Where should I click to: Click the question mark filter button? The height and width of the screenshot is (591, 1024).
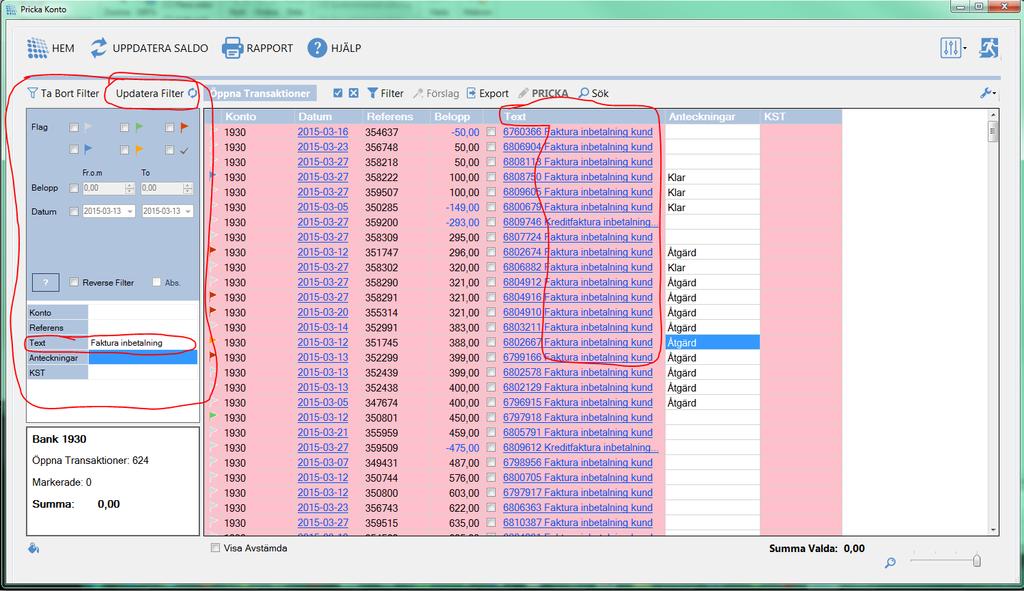(x=45, y=282)
